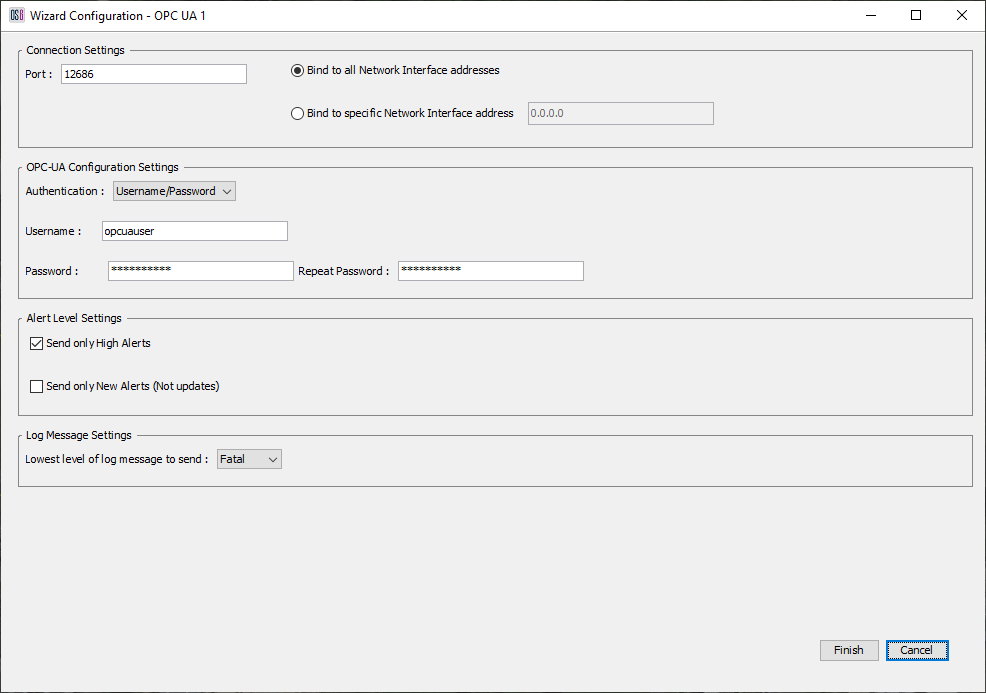The image size is (986, 693).
Task: Expand the lowest log level dropdown
Action: pyautogui.click(x=249, y=459)
